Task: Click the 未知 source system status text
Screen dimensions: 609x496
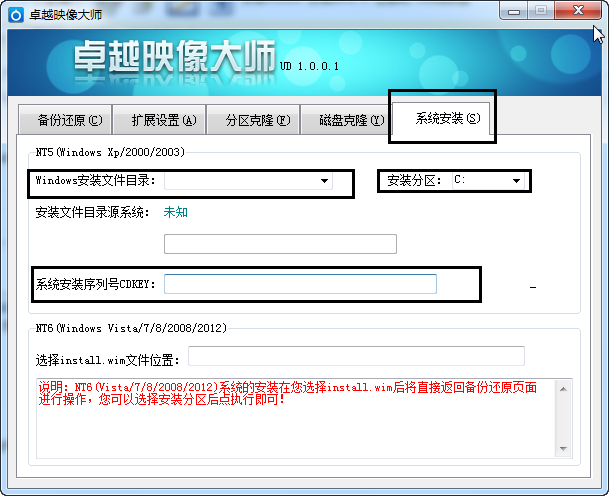Action: click(x=176, y=212)
